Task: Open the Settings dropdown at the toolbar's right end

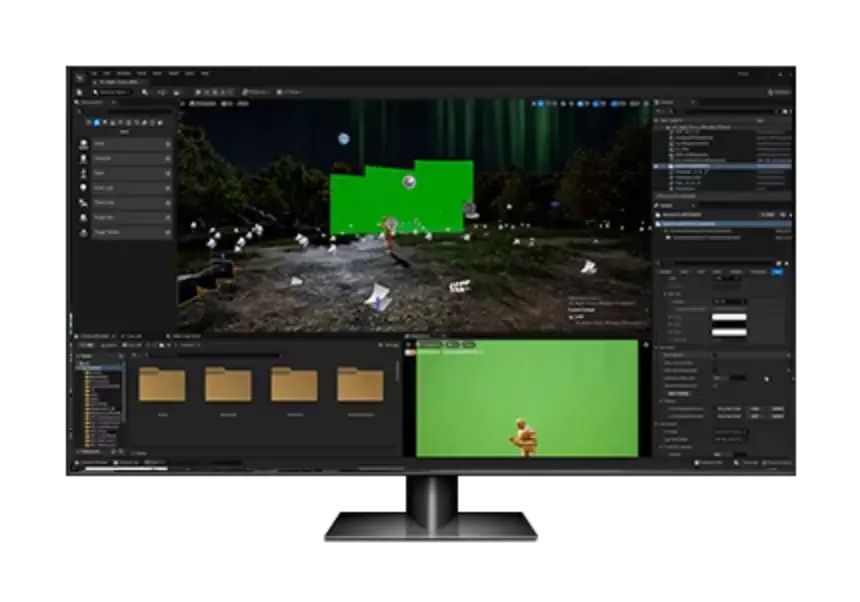Action: tap(777, 92)
